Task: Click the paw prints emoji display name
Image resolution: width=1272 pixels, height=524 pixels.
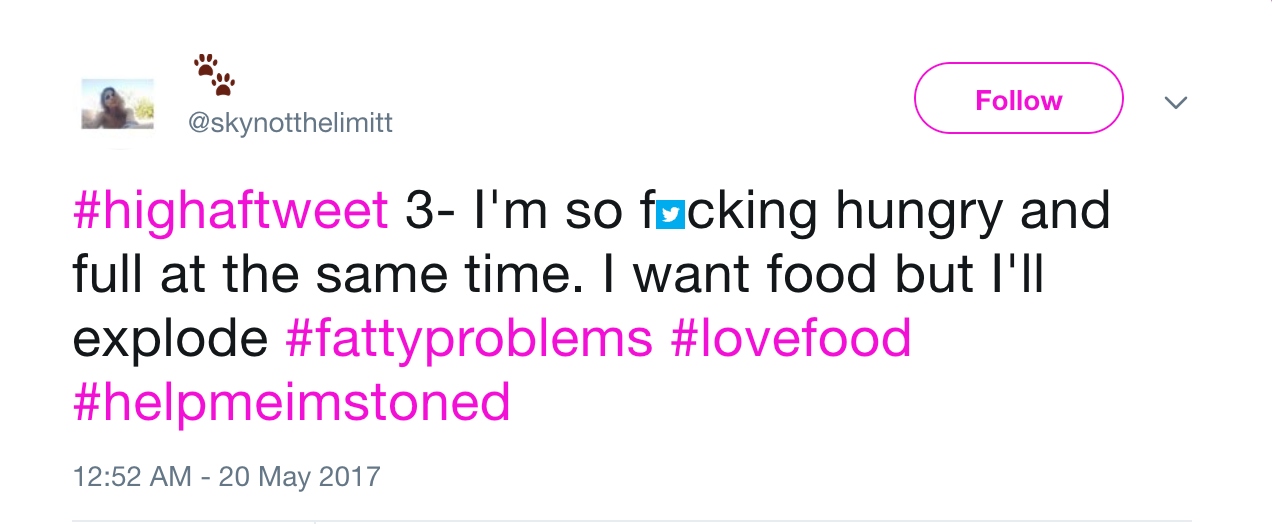Action: 215,75
